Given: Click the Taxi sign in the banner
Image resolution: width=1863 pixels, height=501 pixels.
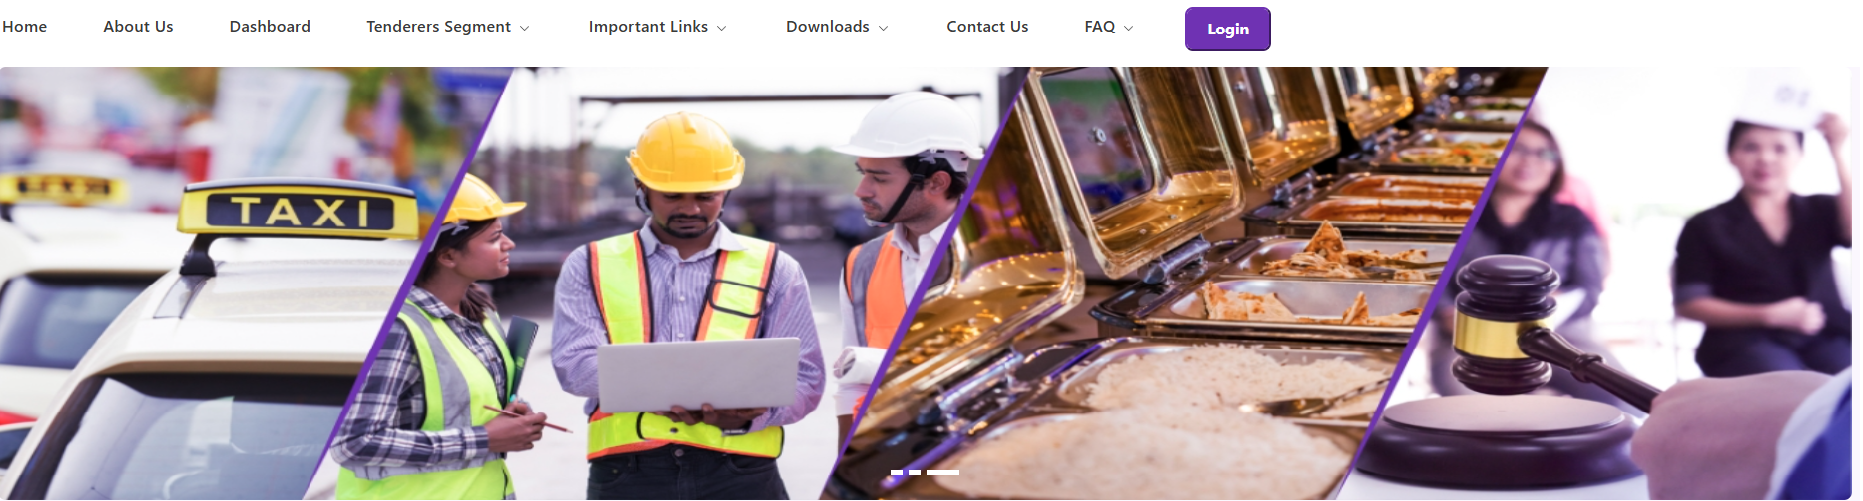Looking at the screenshot, I should pyautogui.click(x=298, y=211).
